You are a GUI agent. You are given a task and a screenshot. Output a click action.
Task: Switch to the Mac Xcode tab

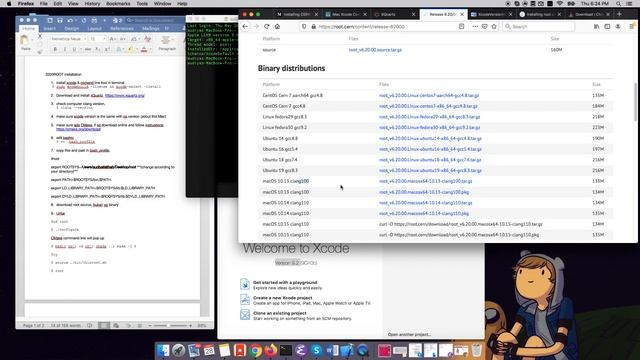pos(345,14)
